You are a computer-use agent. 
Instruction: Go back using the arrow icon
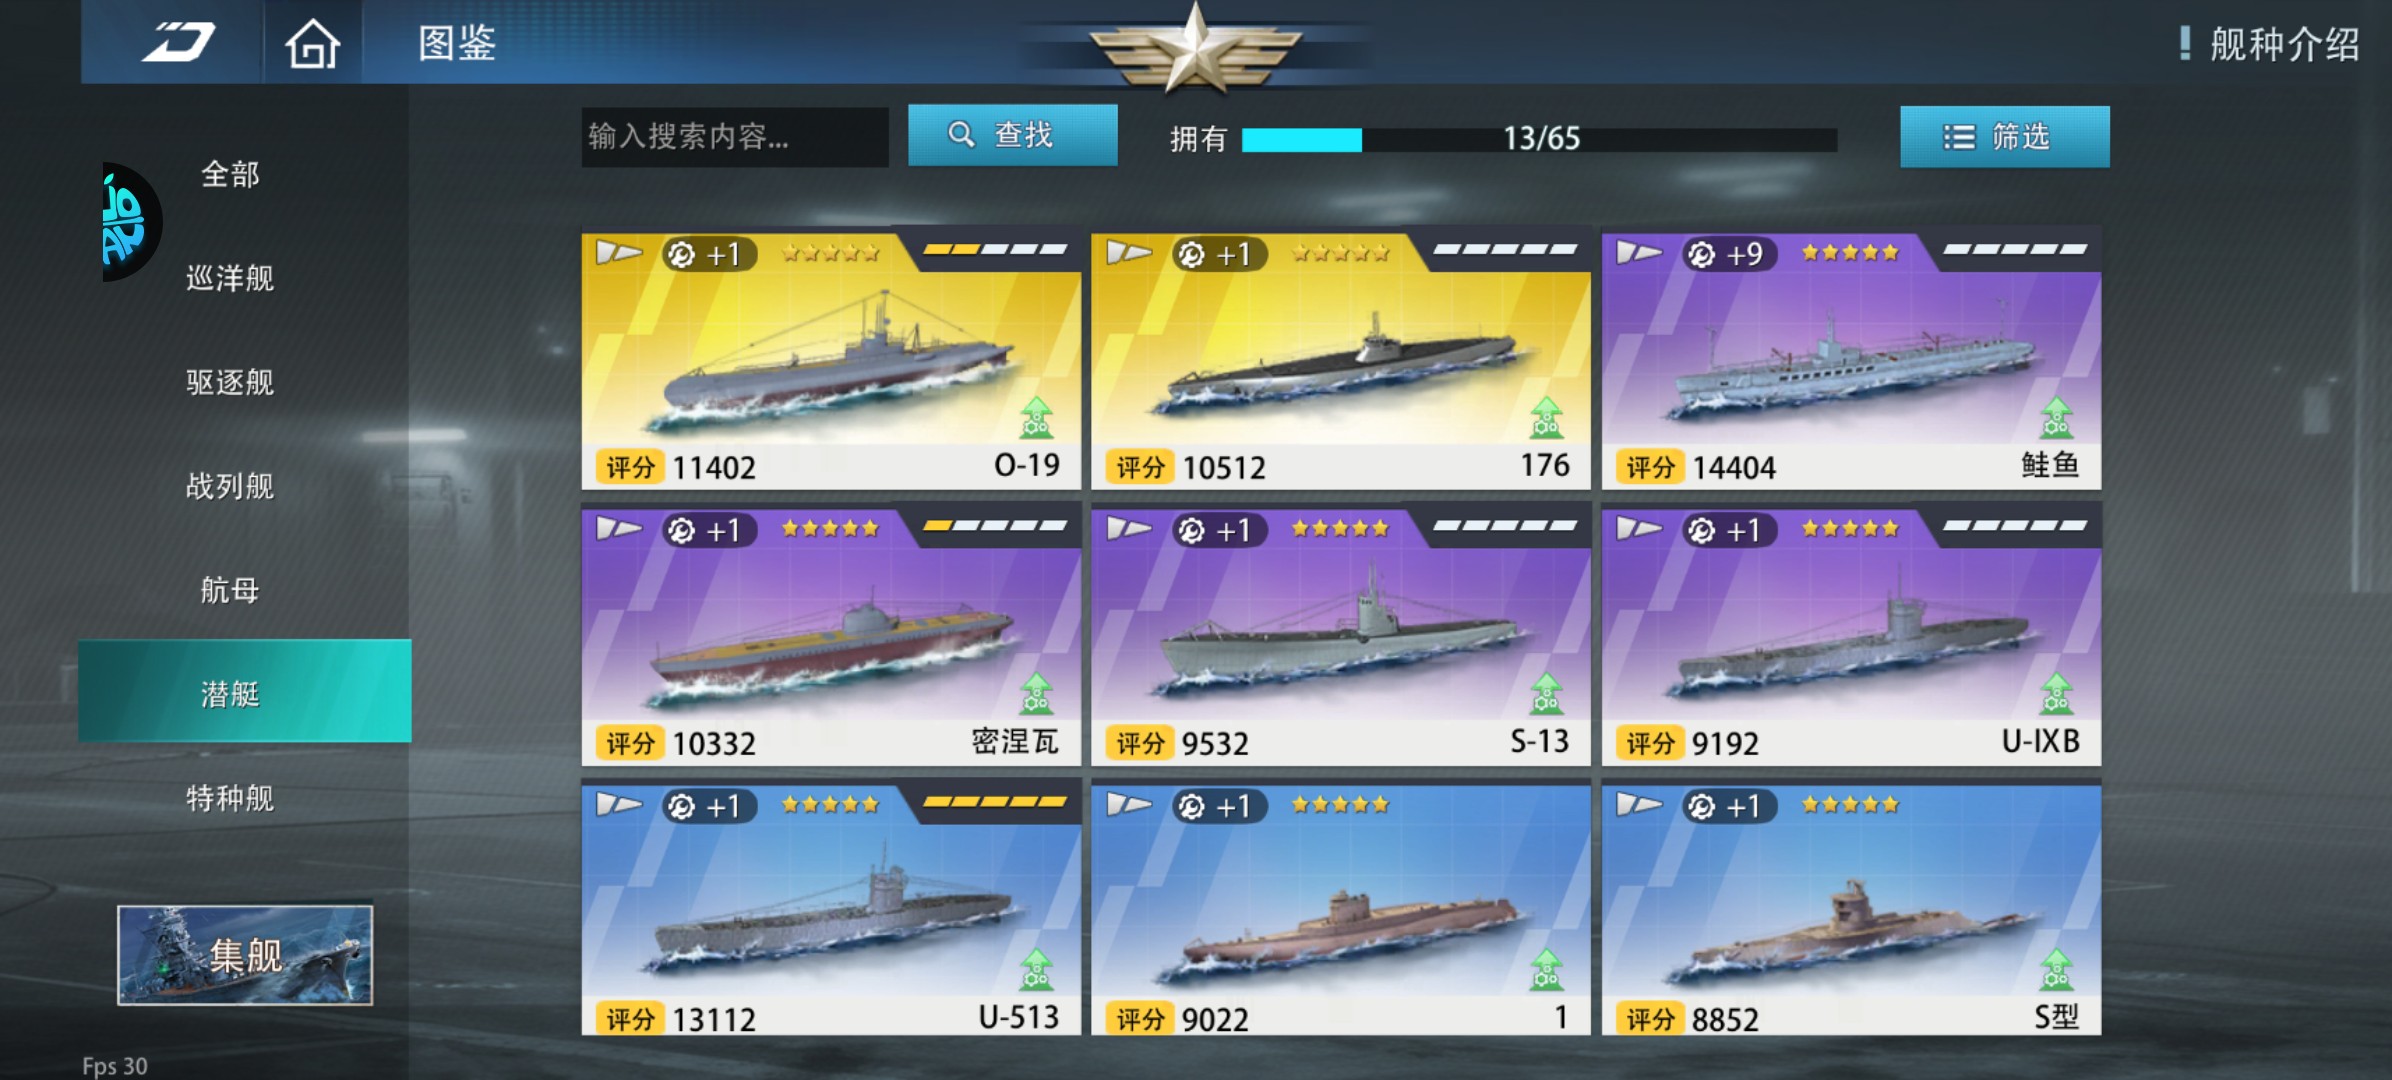tap(178, 43)
